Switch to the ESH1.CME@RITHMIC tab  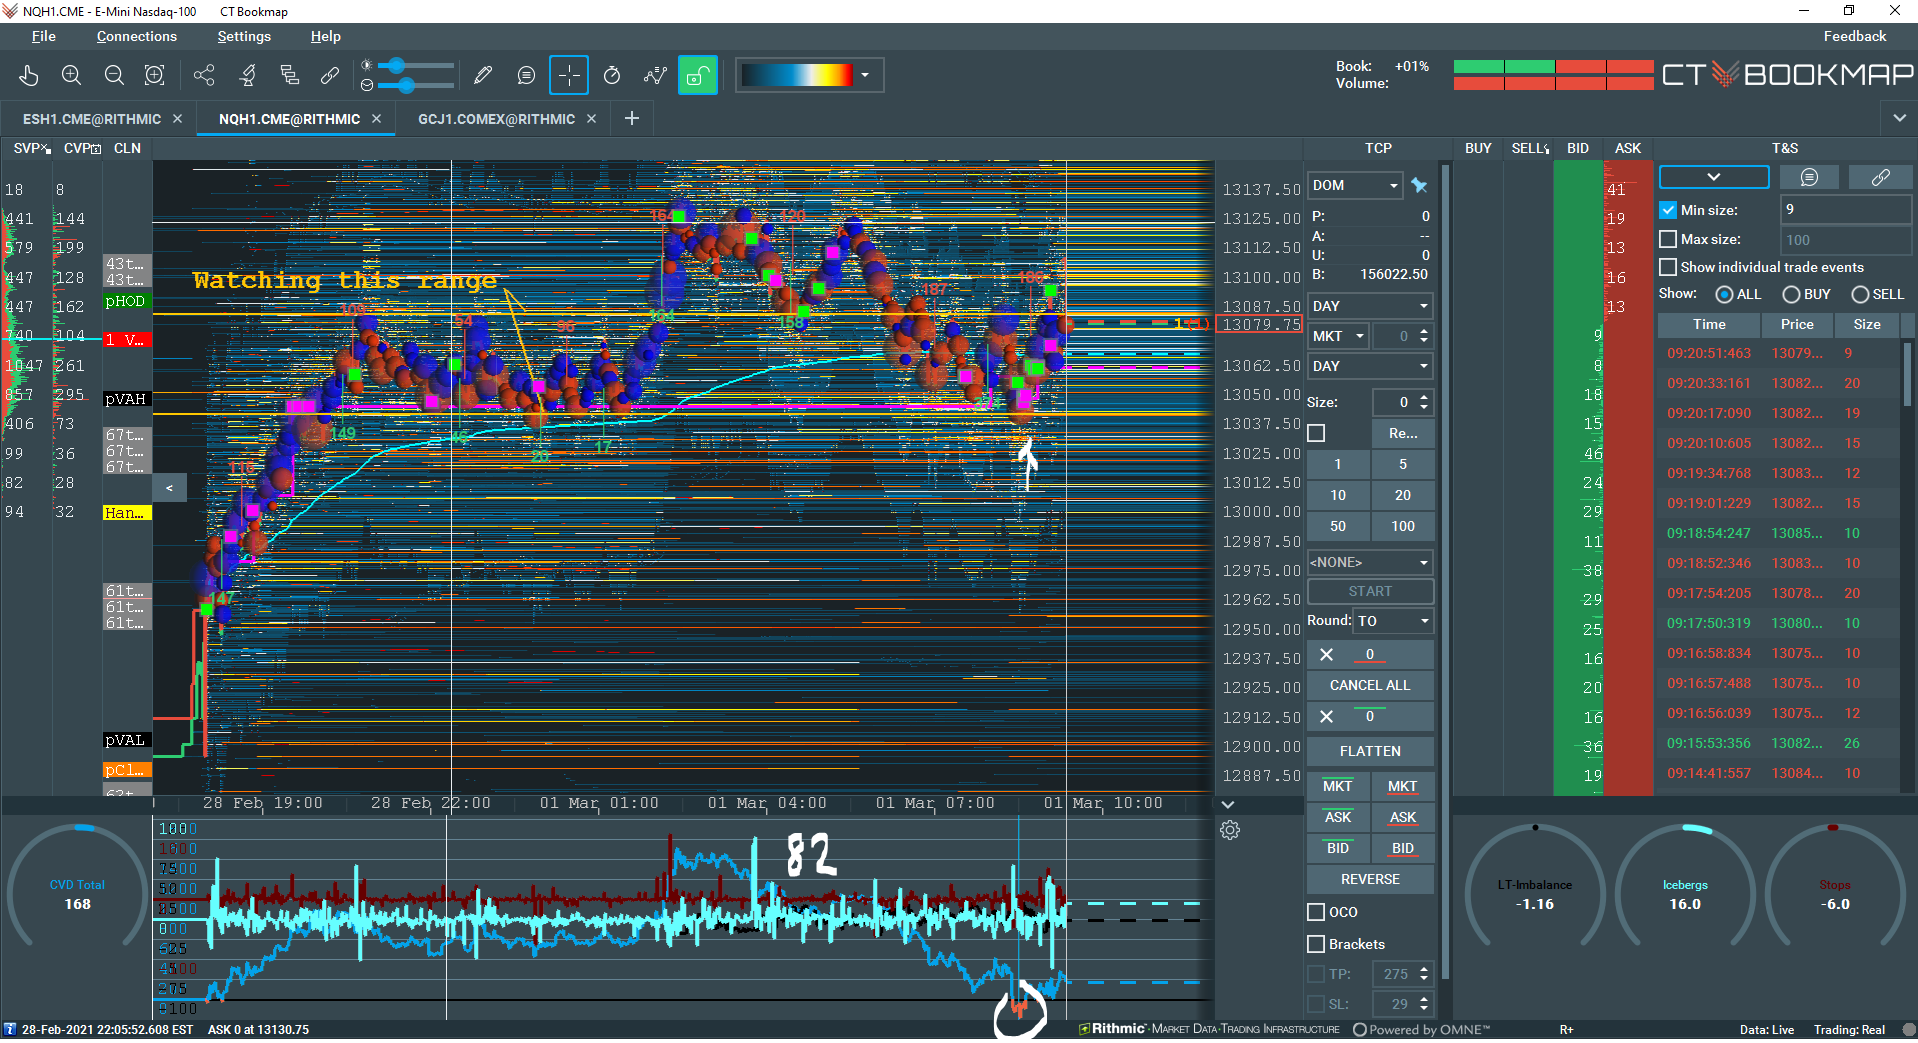pyautogui.click(x=92, y=119)
